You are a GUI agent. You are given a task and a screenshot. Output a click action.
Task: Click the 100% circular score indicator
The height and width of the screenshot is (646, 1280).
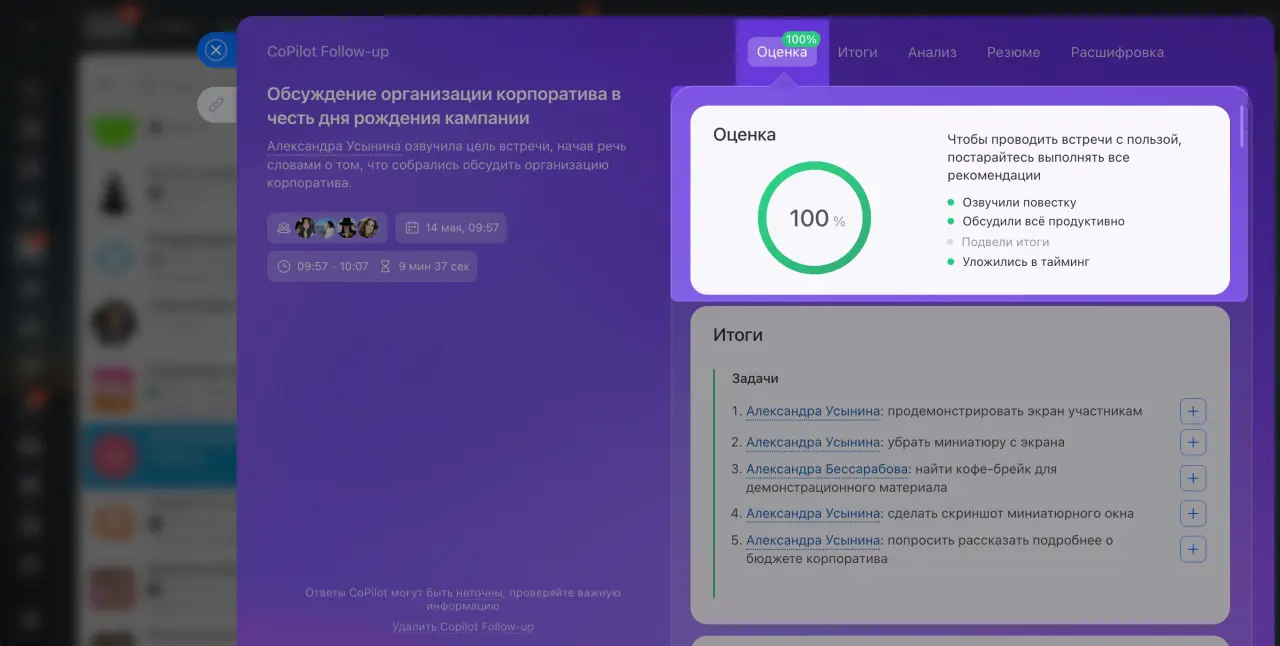pyautogui.click(x=814, y=218)
